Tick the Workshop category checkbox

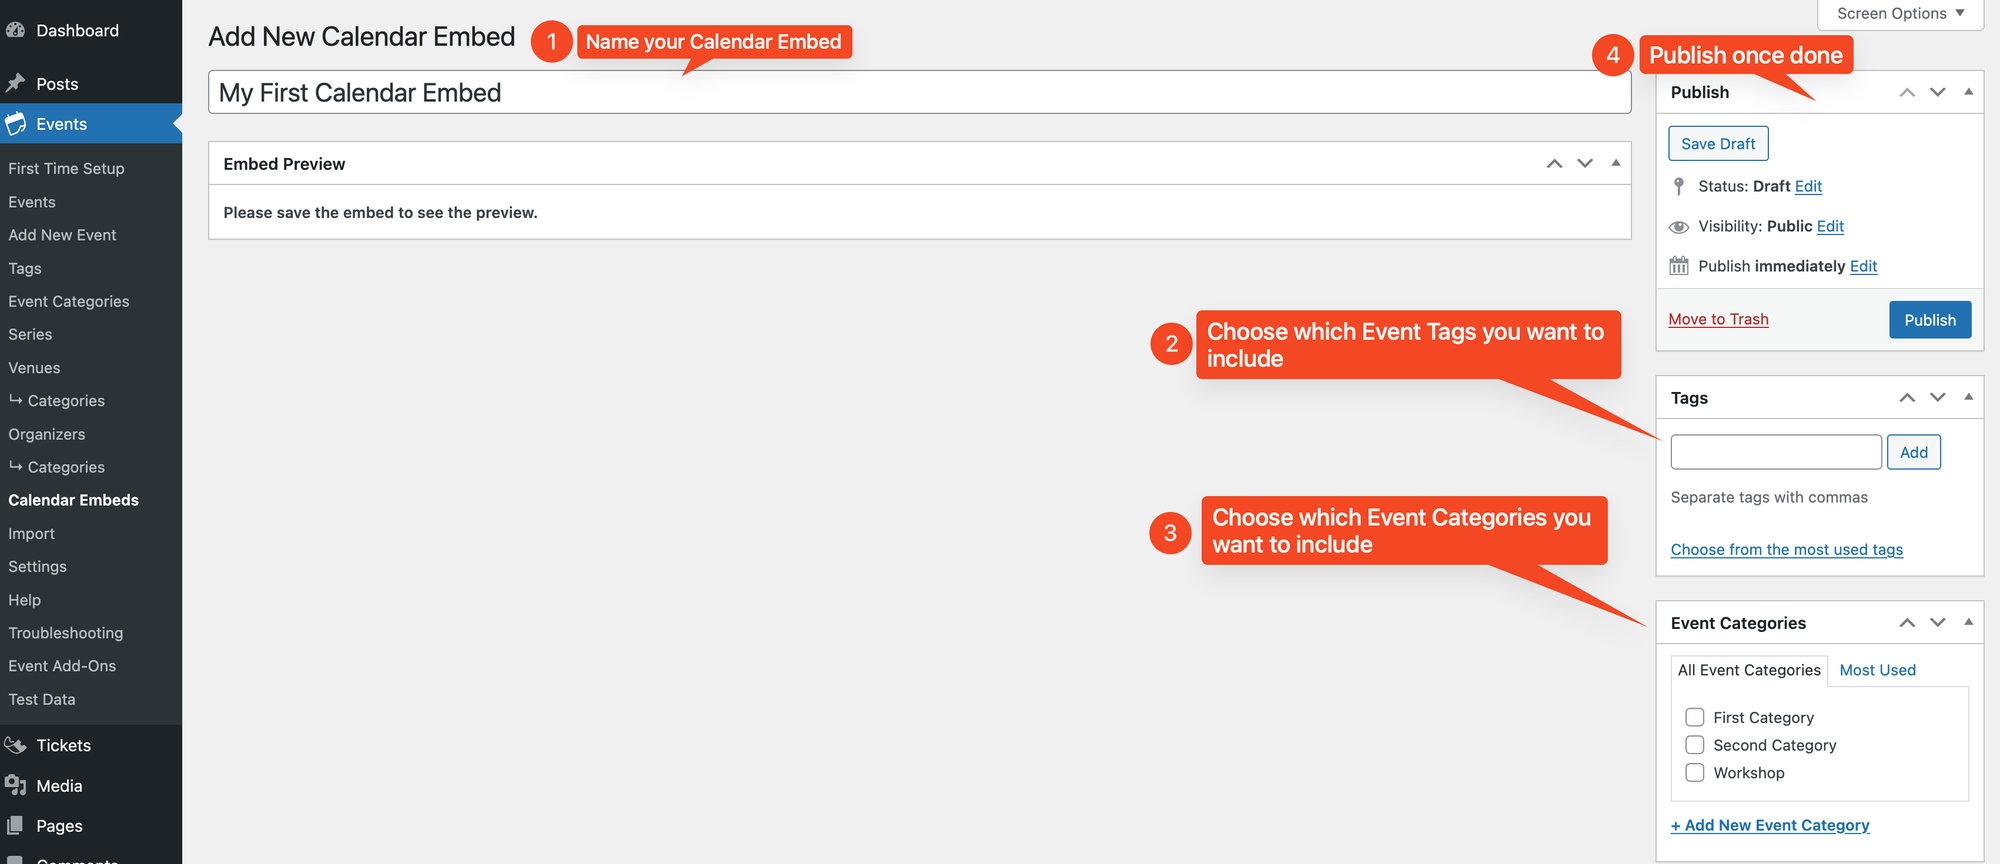click(x=1695, y=773)
